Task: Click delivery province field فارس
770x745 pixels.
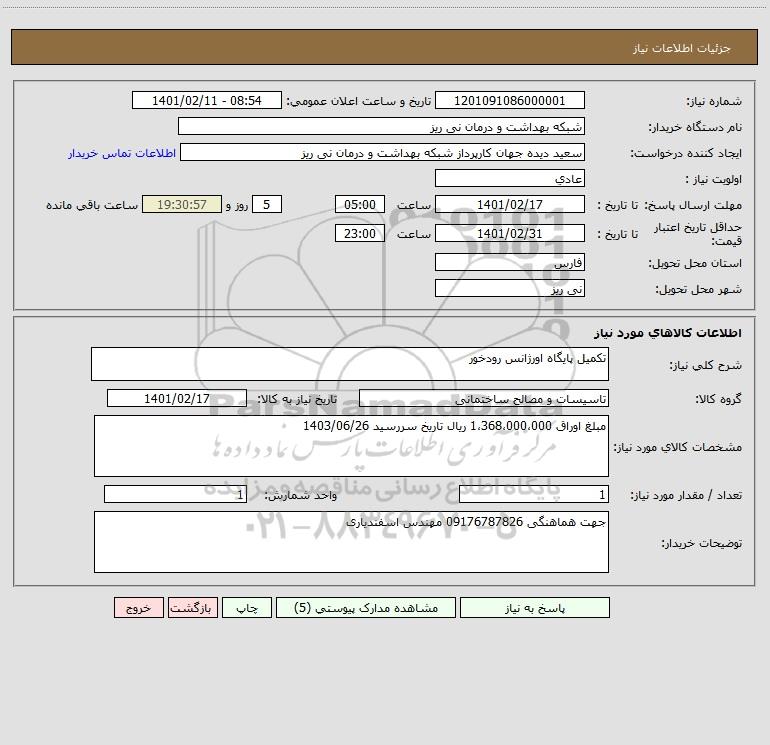Action: pos(510,262)
